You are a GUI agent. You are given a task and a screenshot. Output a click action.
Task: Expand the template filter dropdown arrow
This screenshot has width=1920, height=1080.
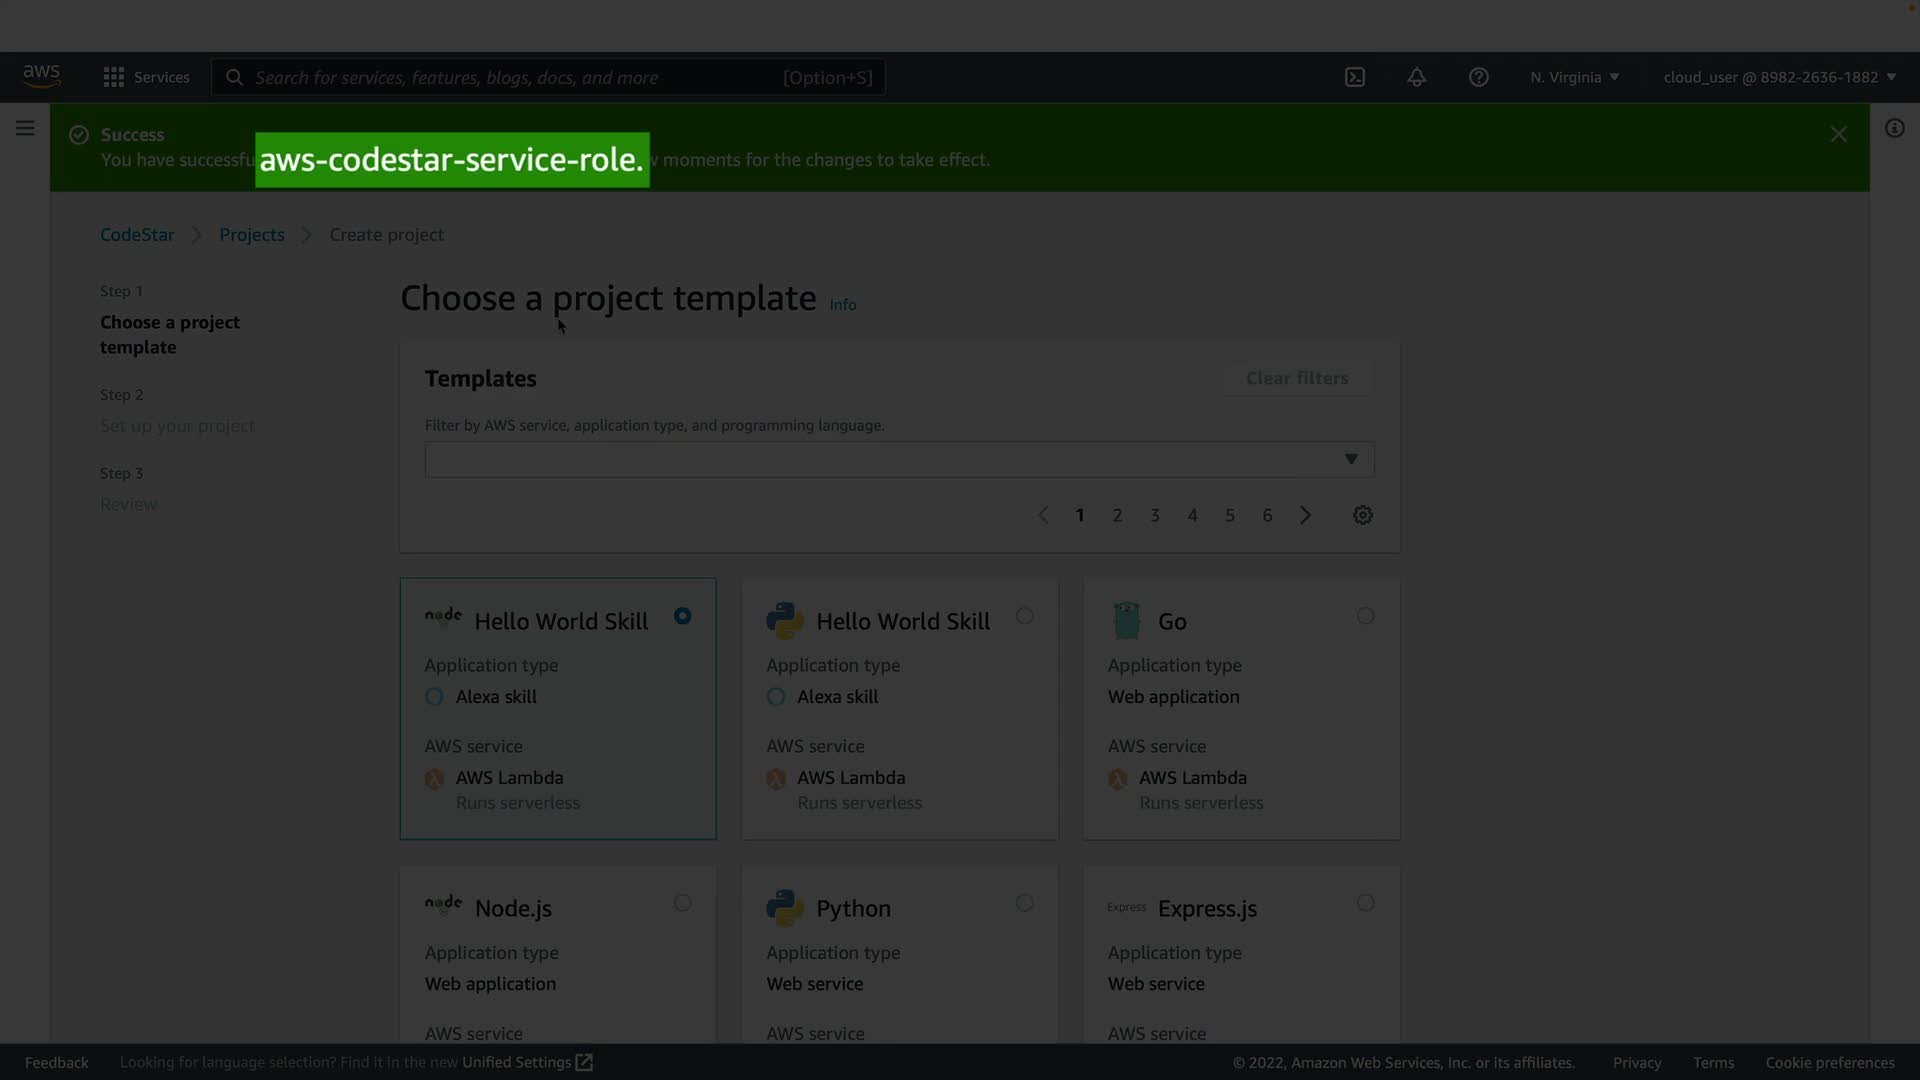[x=1351, y=459]
